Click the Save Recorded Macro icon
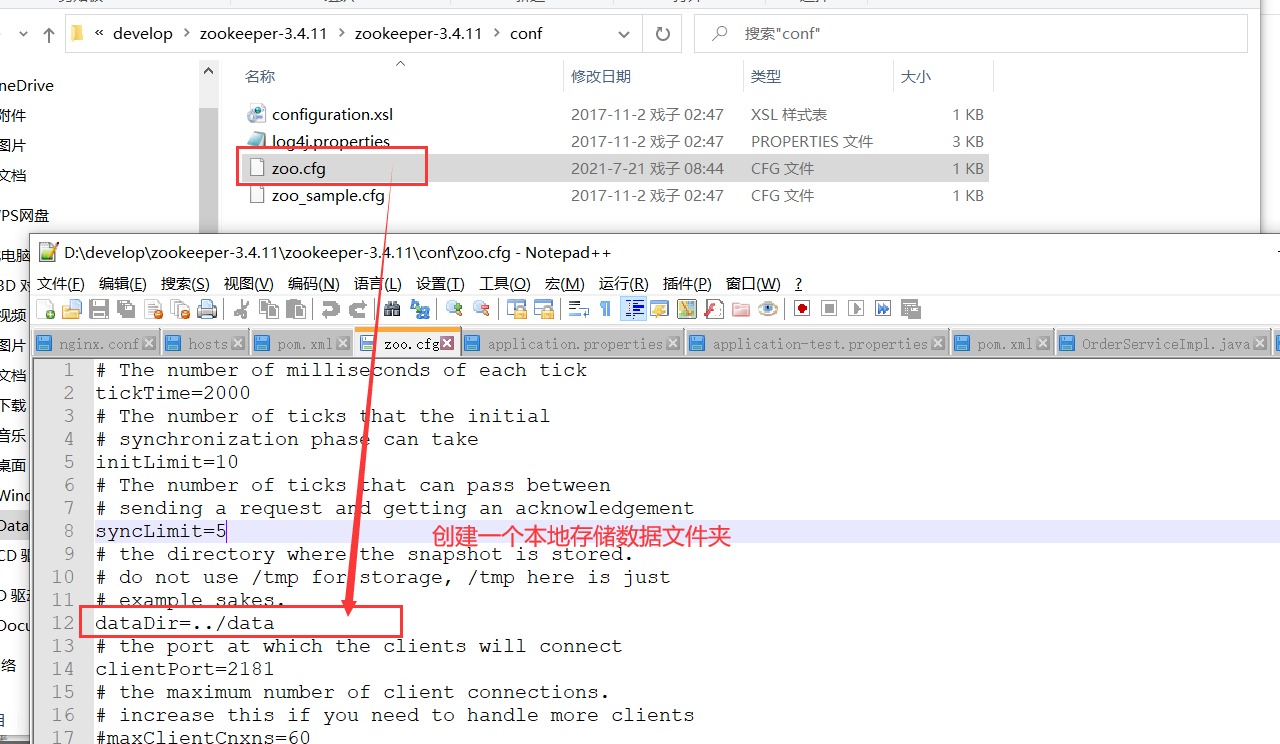This screenshot has height=744, width=1280. pos(910,309)
